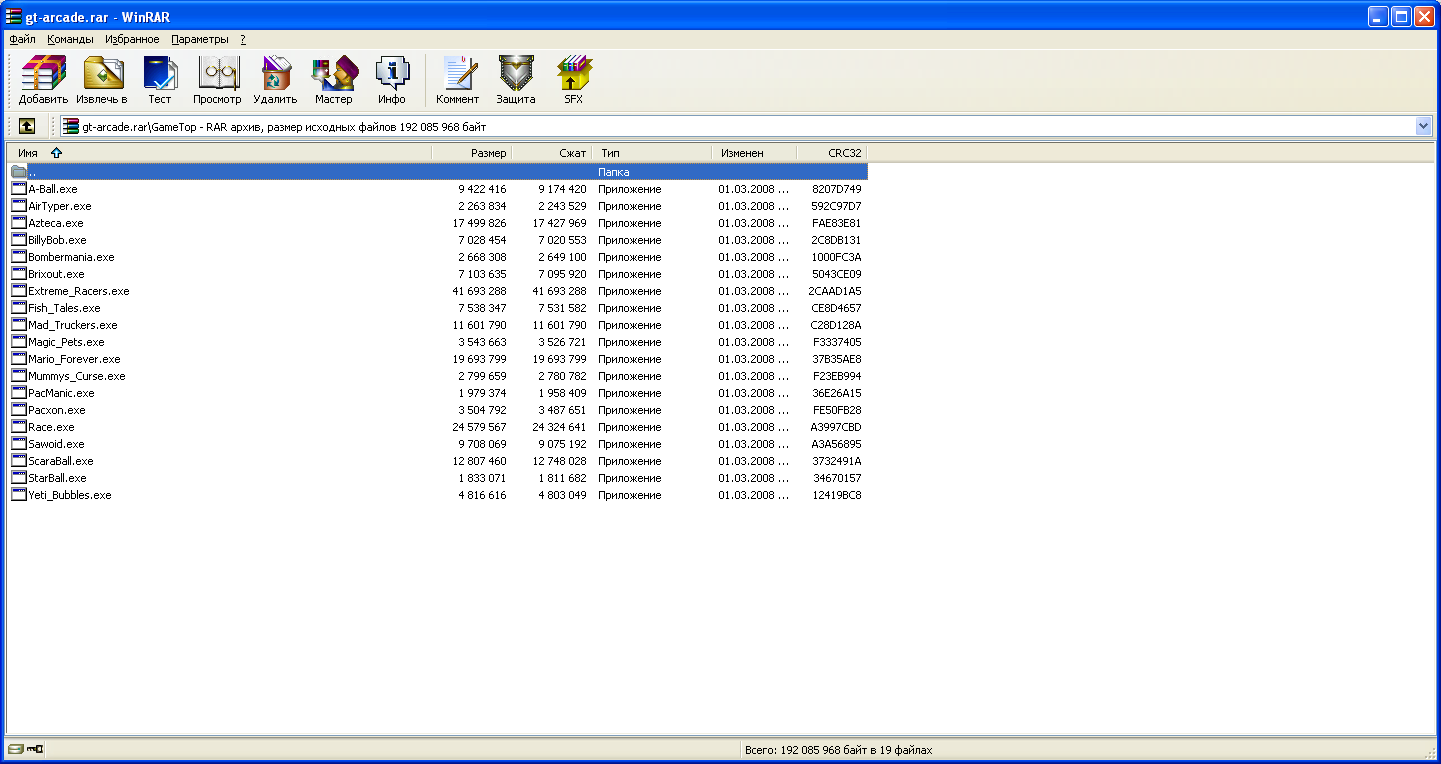
Task: Select the Bombermania.exe file name
Action: coord(71,257)
